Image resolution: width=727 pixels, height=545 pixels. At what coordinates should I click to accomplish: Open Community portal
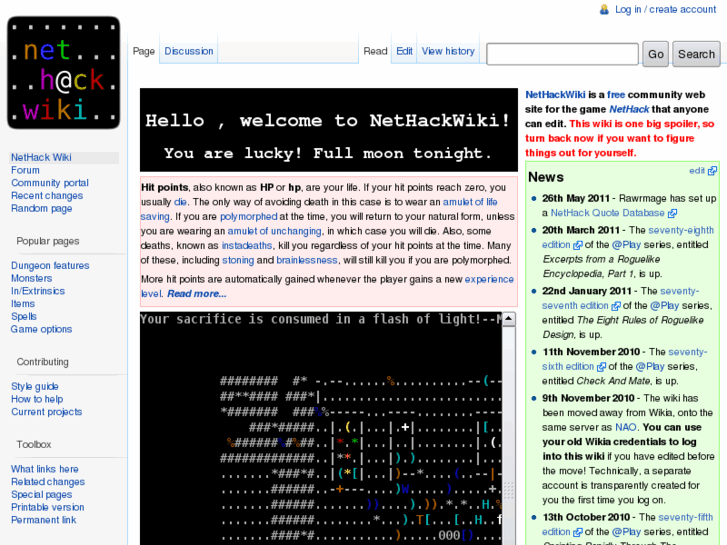[50, 183]
